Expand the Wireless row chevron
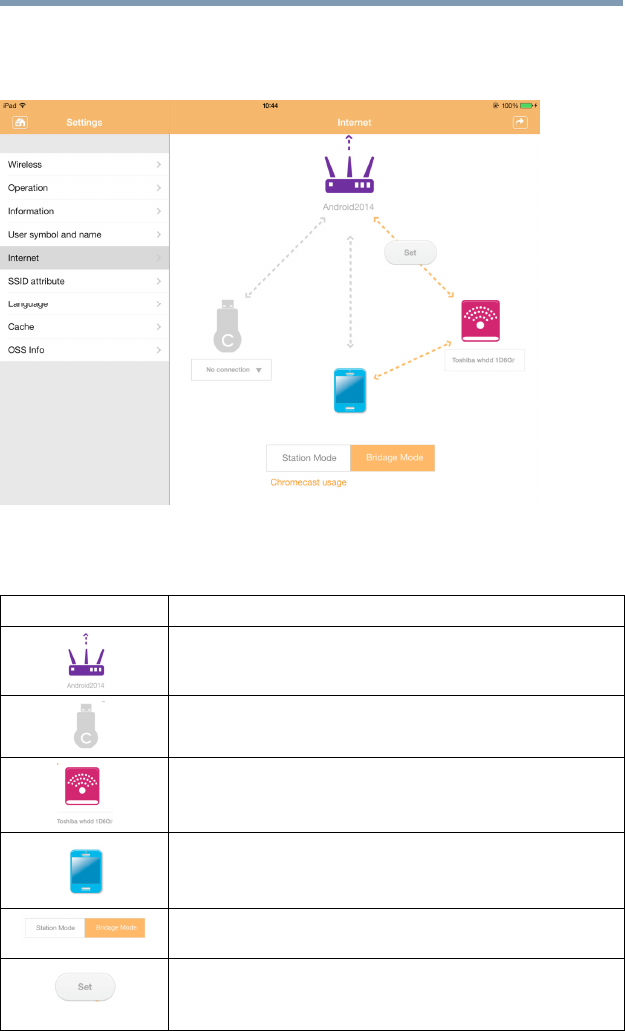The width and height of the screenshot is (625, 1031). (x=159, y=164)
